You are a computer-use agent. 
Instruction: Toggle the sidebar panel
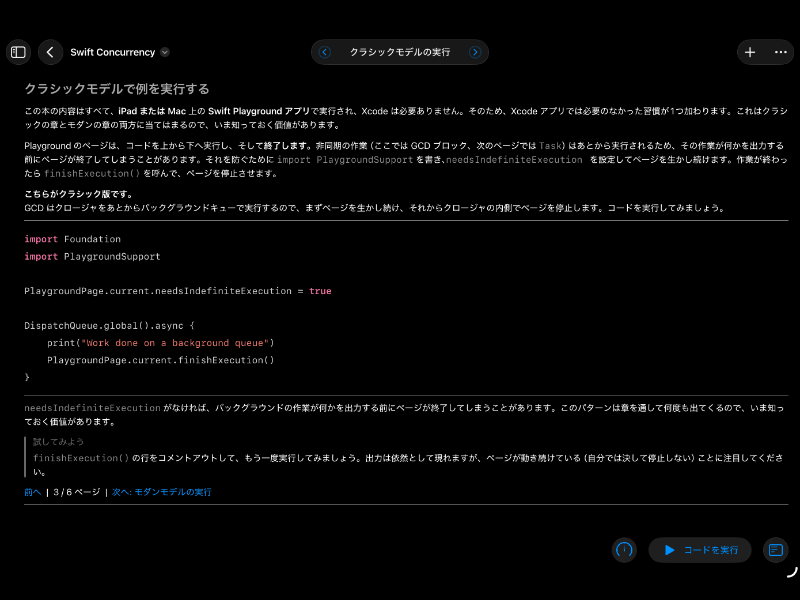point(18,52)
